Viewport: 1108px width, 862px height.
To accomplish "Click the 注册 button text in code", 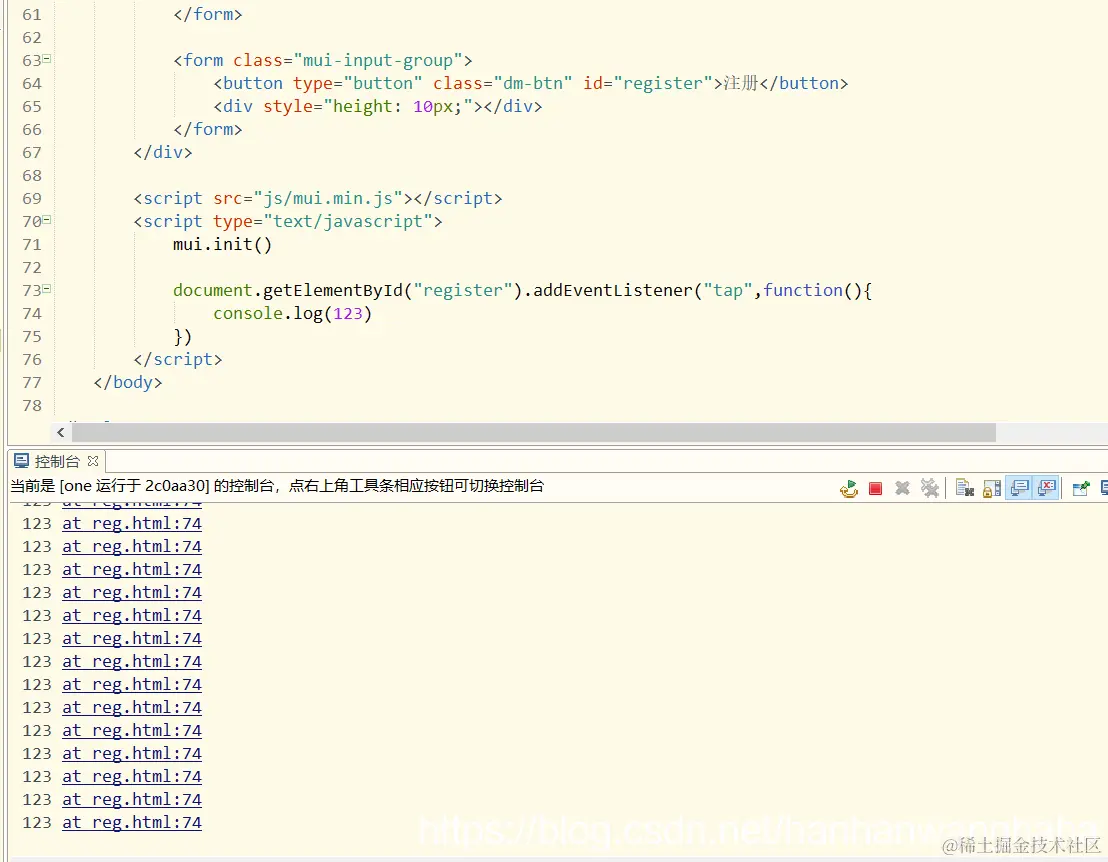I will pos(741,83).
